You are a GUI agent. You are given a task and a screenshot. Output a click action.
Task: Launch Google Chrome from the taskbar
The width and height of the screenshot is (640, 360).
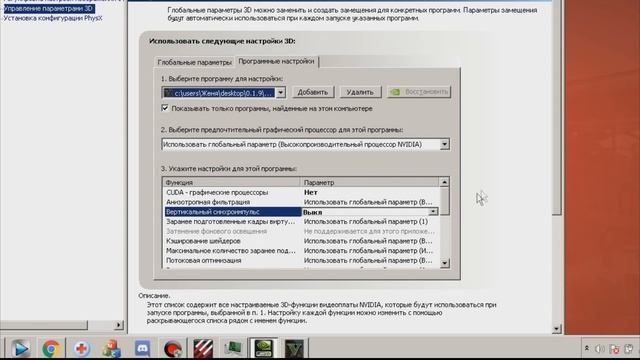pyautogui.click(x=51, y=349)
